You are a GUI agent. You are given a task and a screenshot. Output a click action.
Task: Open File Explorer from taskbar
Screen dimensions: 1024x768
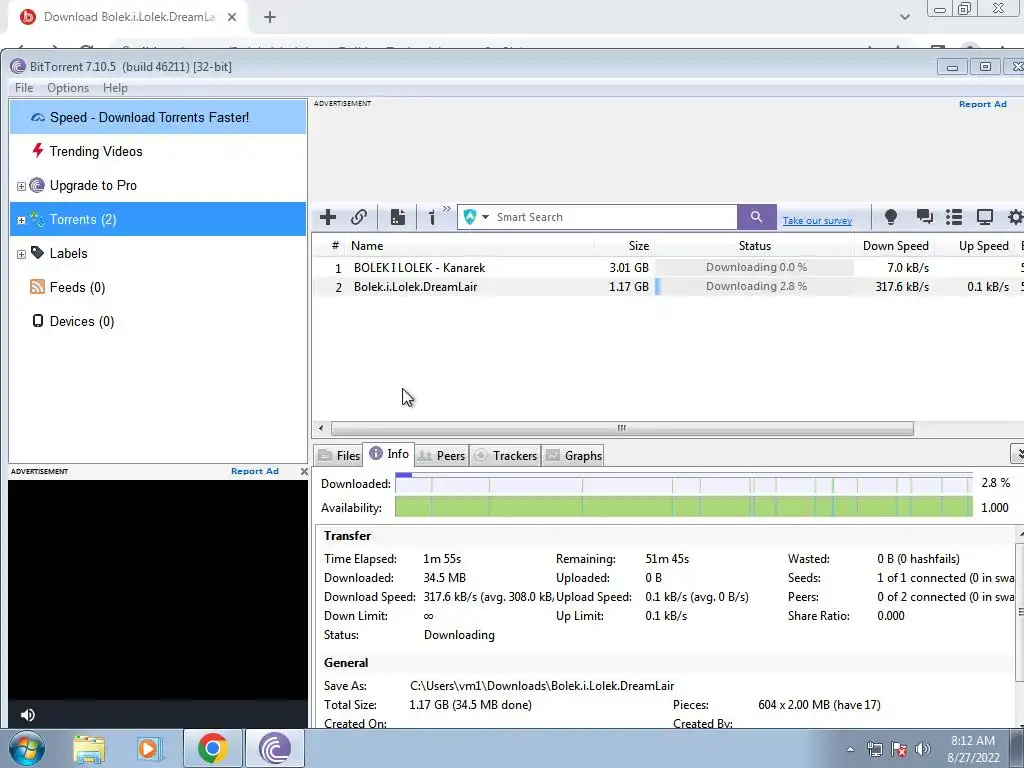(x=89, y=748)
